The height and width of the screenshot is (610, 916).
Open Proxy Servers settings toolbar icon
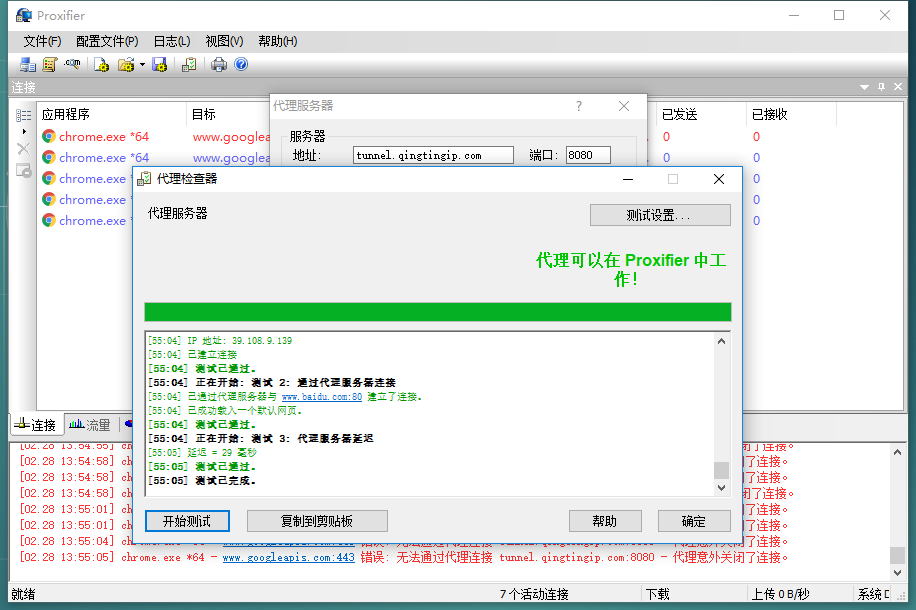[x=27, y=64]
